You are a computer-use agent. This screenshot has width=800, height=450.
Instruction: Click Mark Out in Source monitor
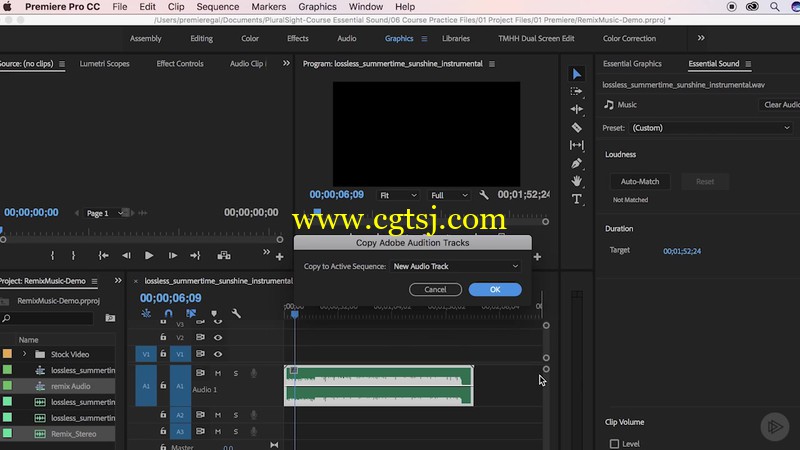[73, 256]
